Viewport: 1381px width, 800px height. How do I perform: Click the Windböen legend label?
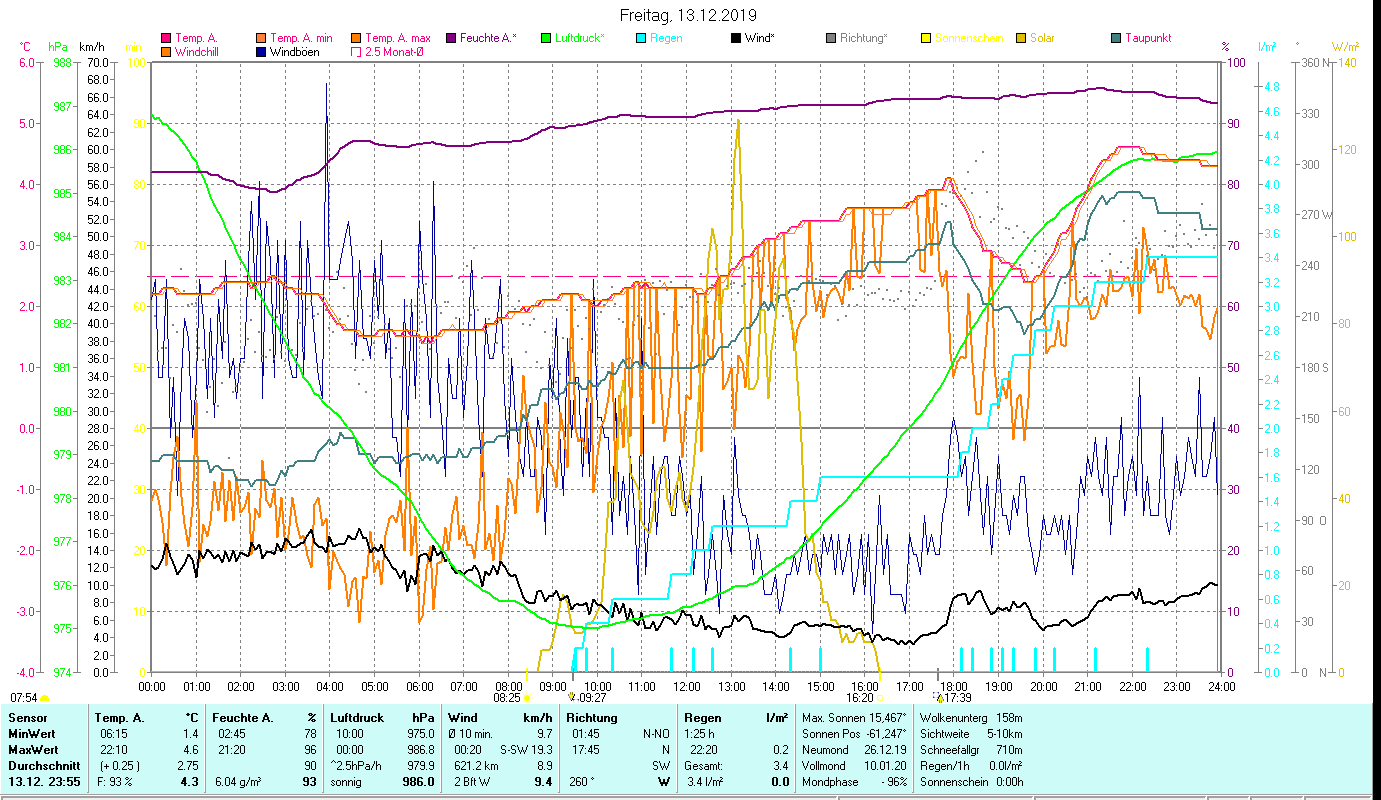click(295, 51)
